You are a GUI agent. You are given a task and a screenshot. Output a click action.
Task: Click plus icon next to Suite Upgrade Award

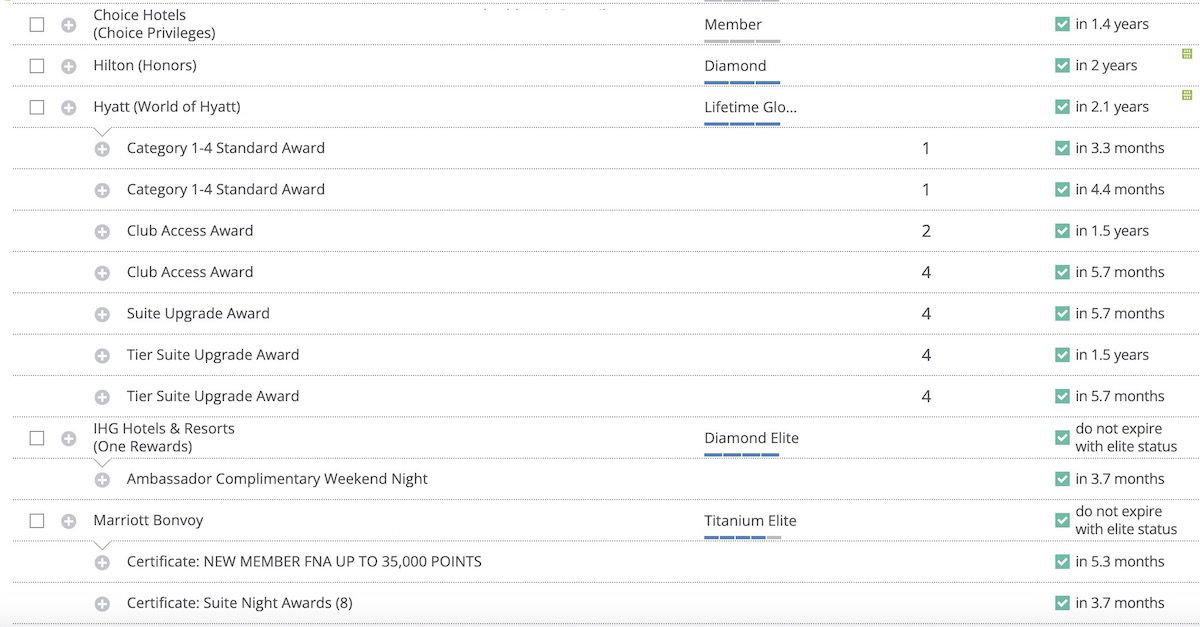pos(102,314)
